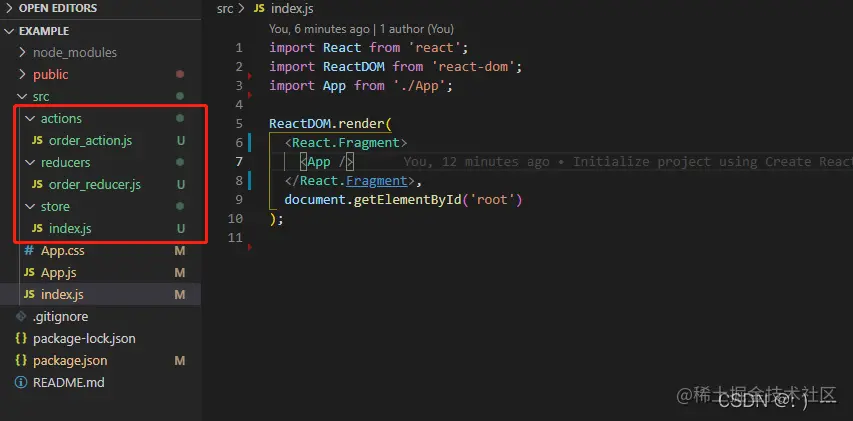Click the hash icon of App.css
The width and height of the screenshot is (853, 421).
29,251
